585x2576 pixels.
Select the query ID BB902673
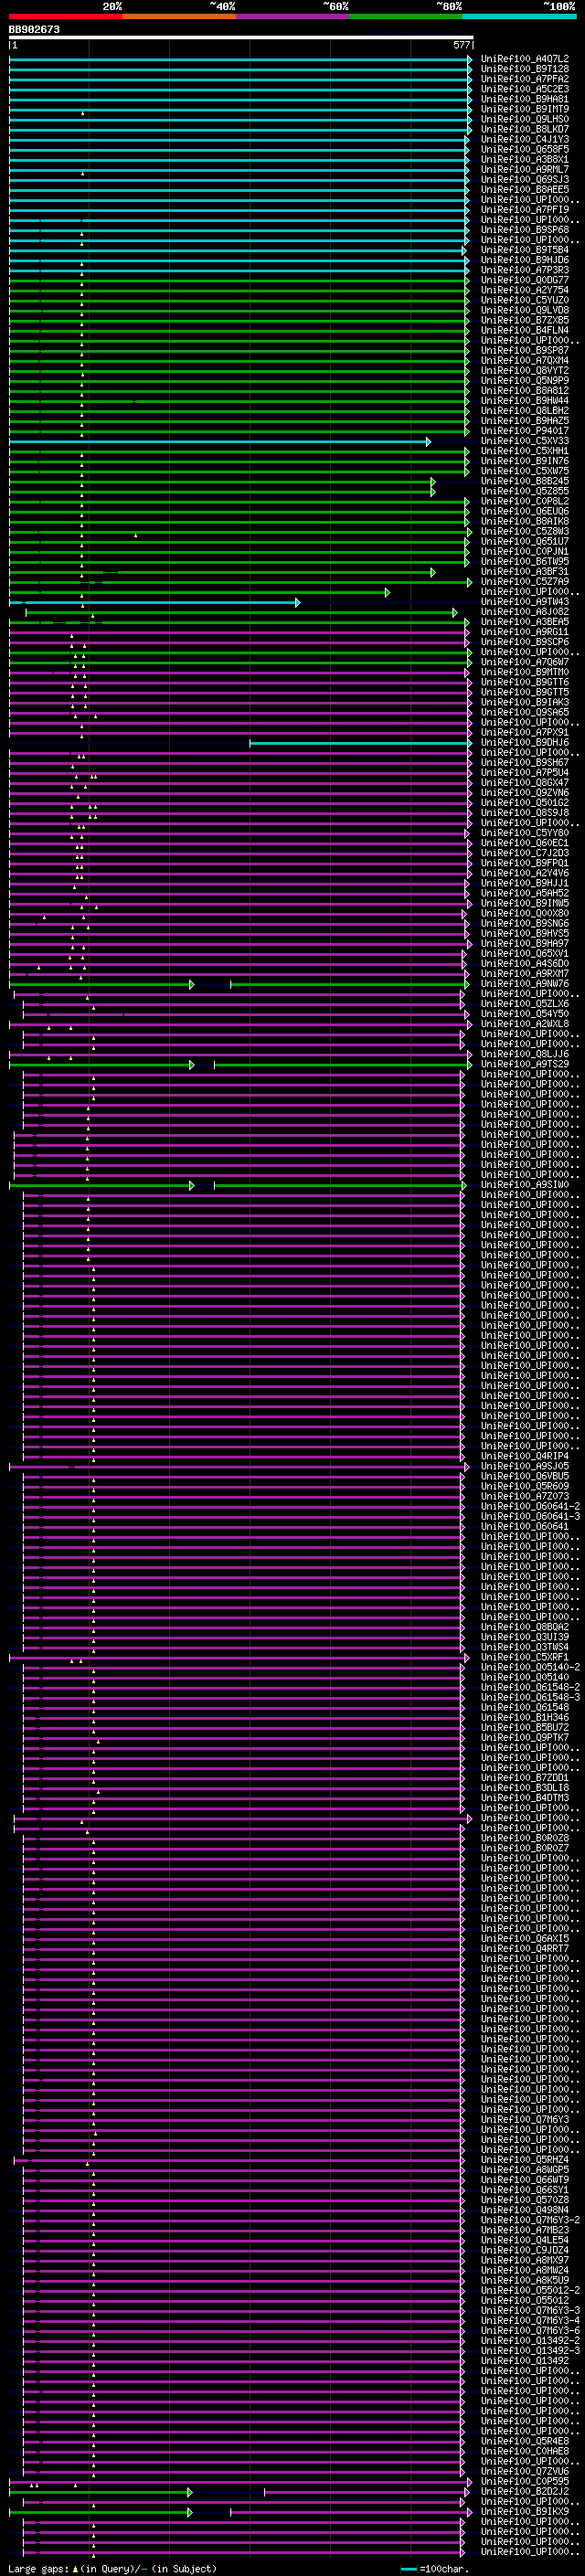pos(34,30)
